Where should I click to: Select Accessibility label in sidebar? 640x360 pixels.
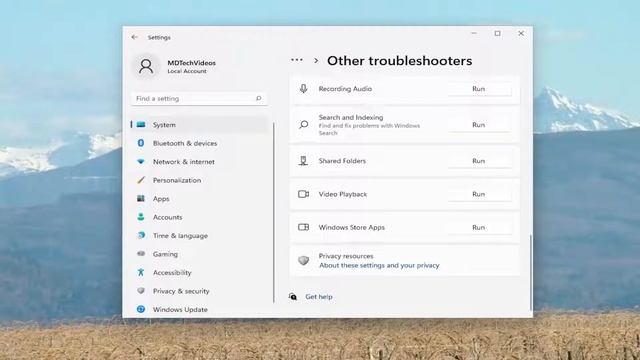(x=172, y=272)
